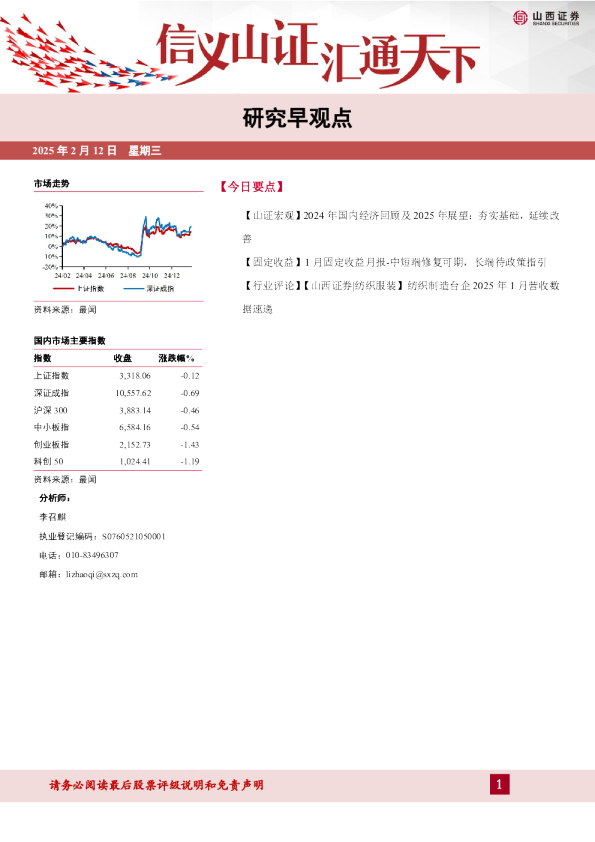Click the page number 1 box
Image resolution: width=595 pixels, height=842 pixels.
[x=499, y=785]
